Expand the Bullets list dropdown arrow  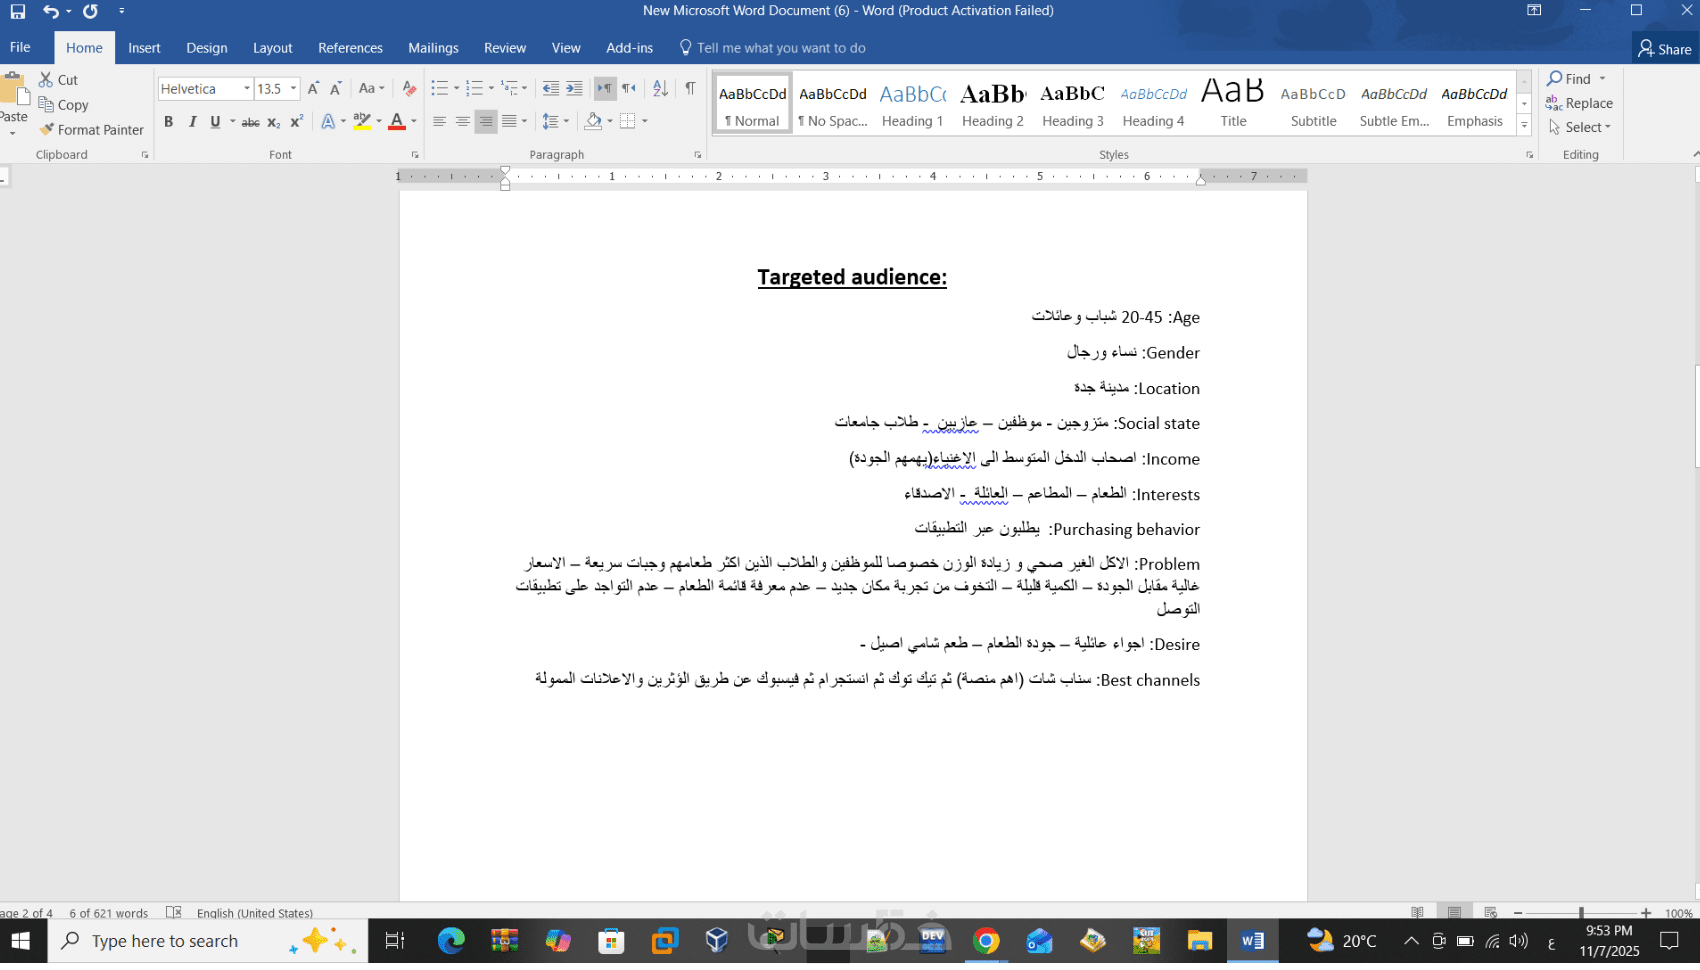point(456,89)
